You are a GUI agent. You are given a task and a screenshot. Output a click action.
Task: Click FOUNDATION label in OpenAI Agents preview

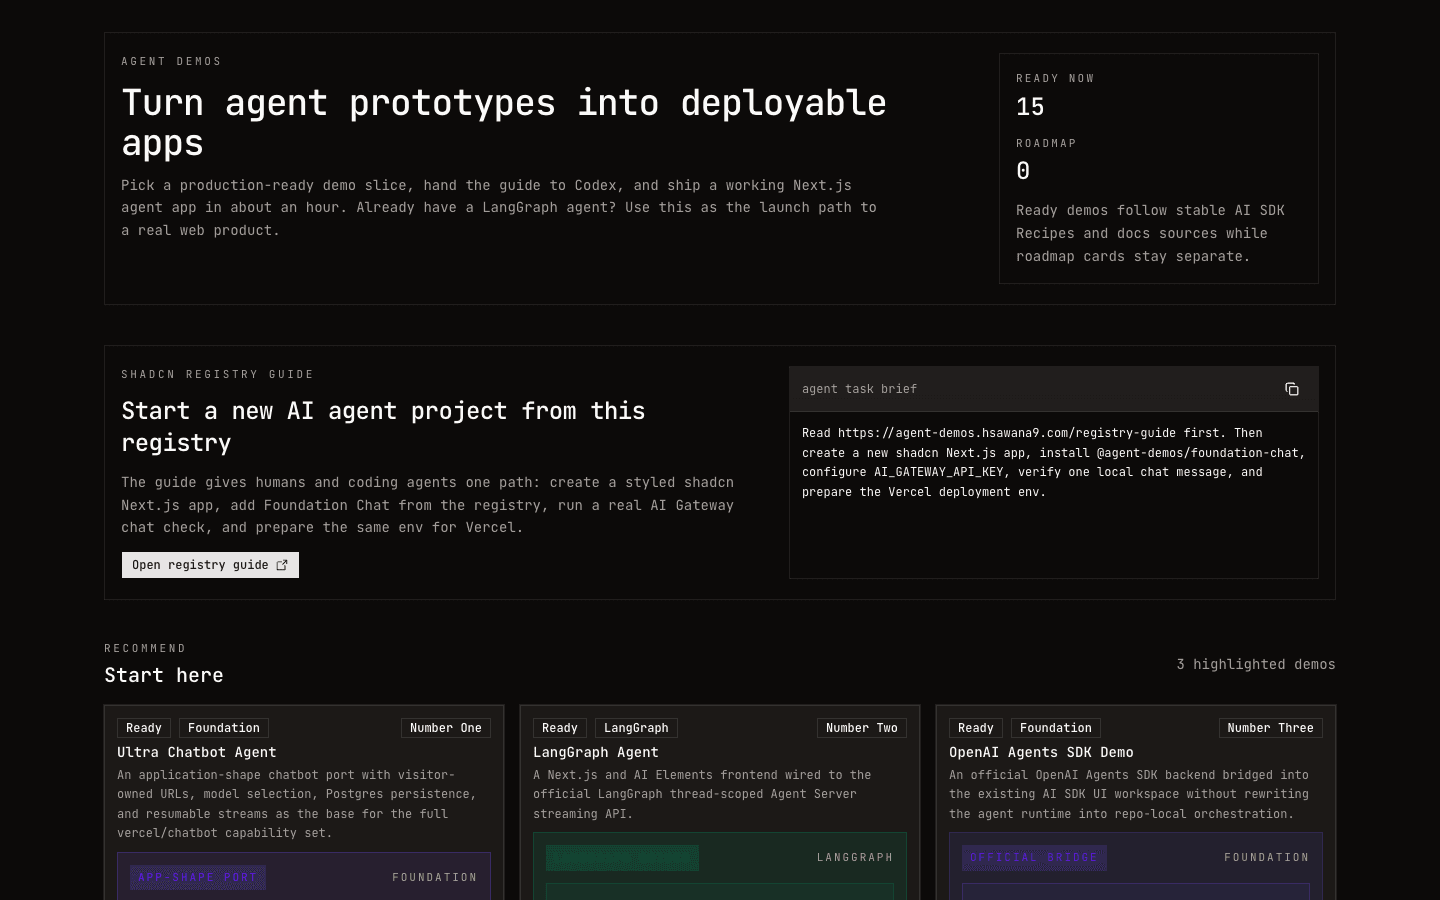(1266, 857)
